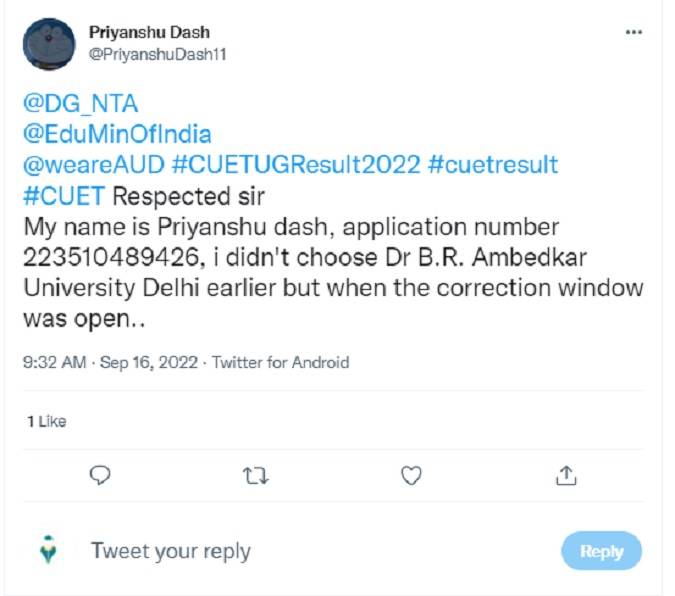Open the 9:32 AM · Sep 16, 2022 timestamp
The height and width of the screenshot is (596, 675).
(x=111, y=362)
